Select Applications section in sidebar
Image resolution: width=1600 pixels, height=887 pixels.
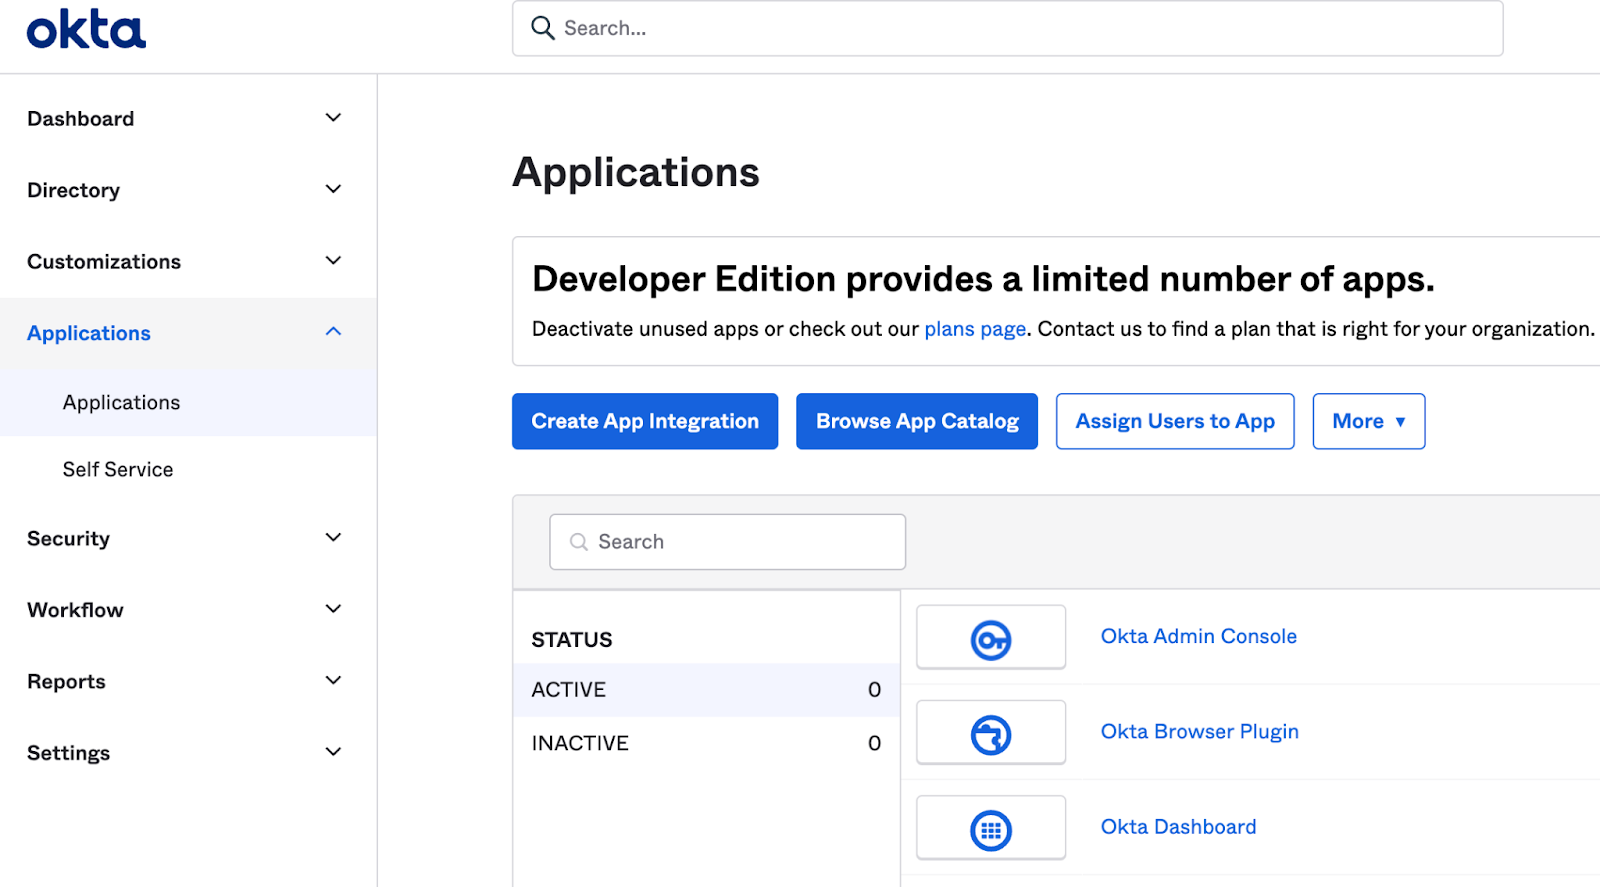(x=188, y=333)
